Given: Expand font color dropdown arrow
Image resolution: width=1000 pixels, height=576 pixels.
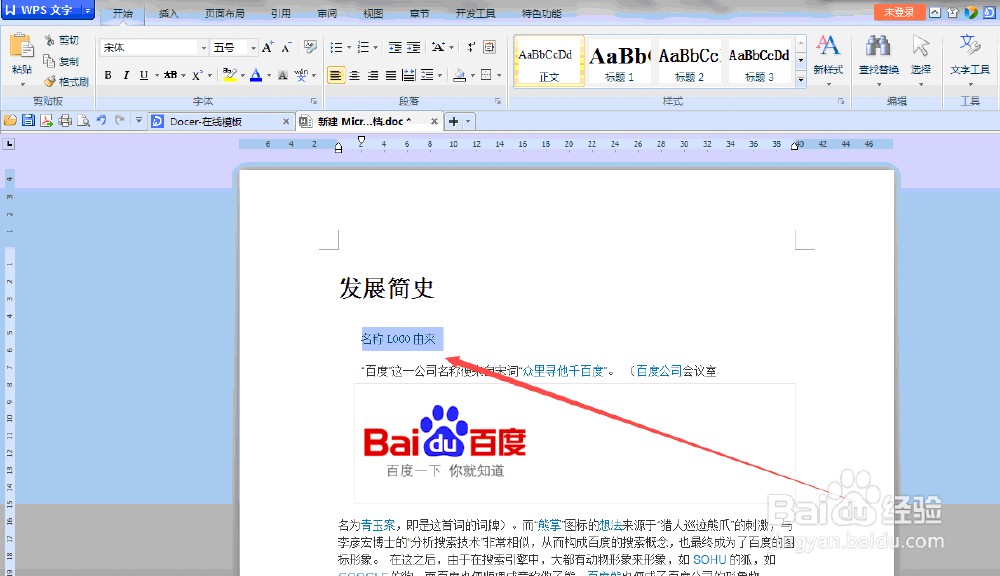Looking at the screenshot, I should 268,75.
